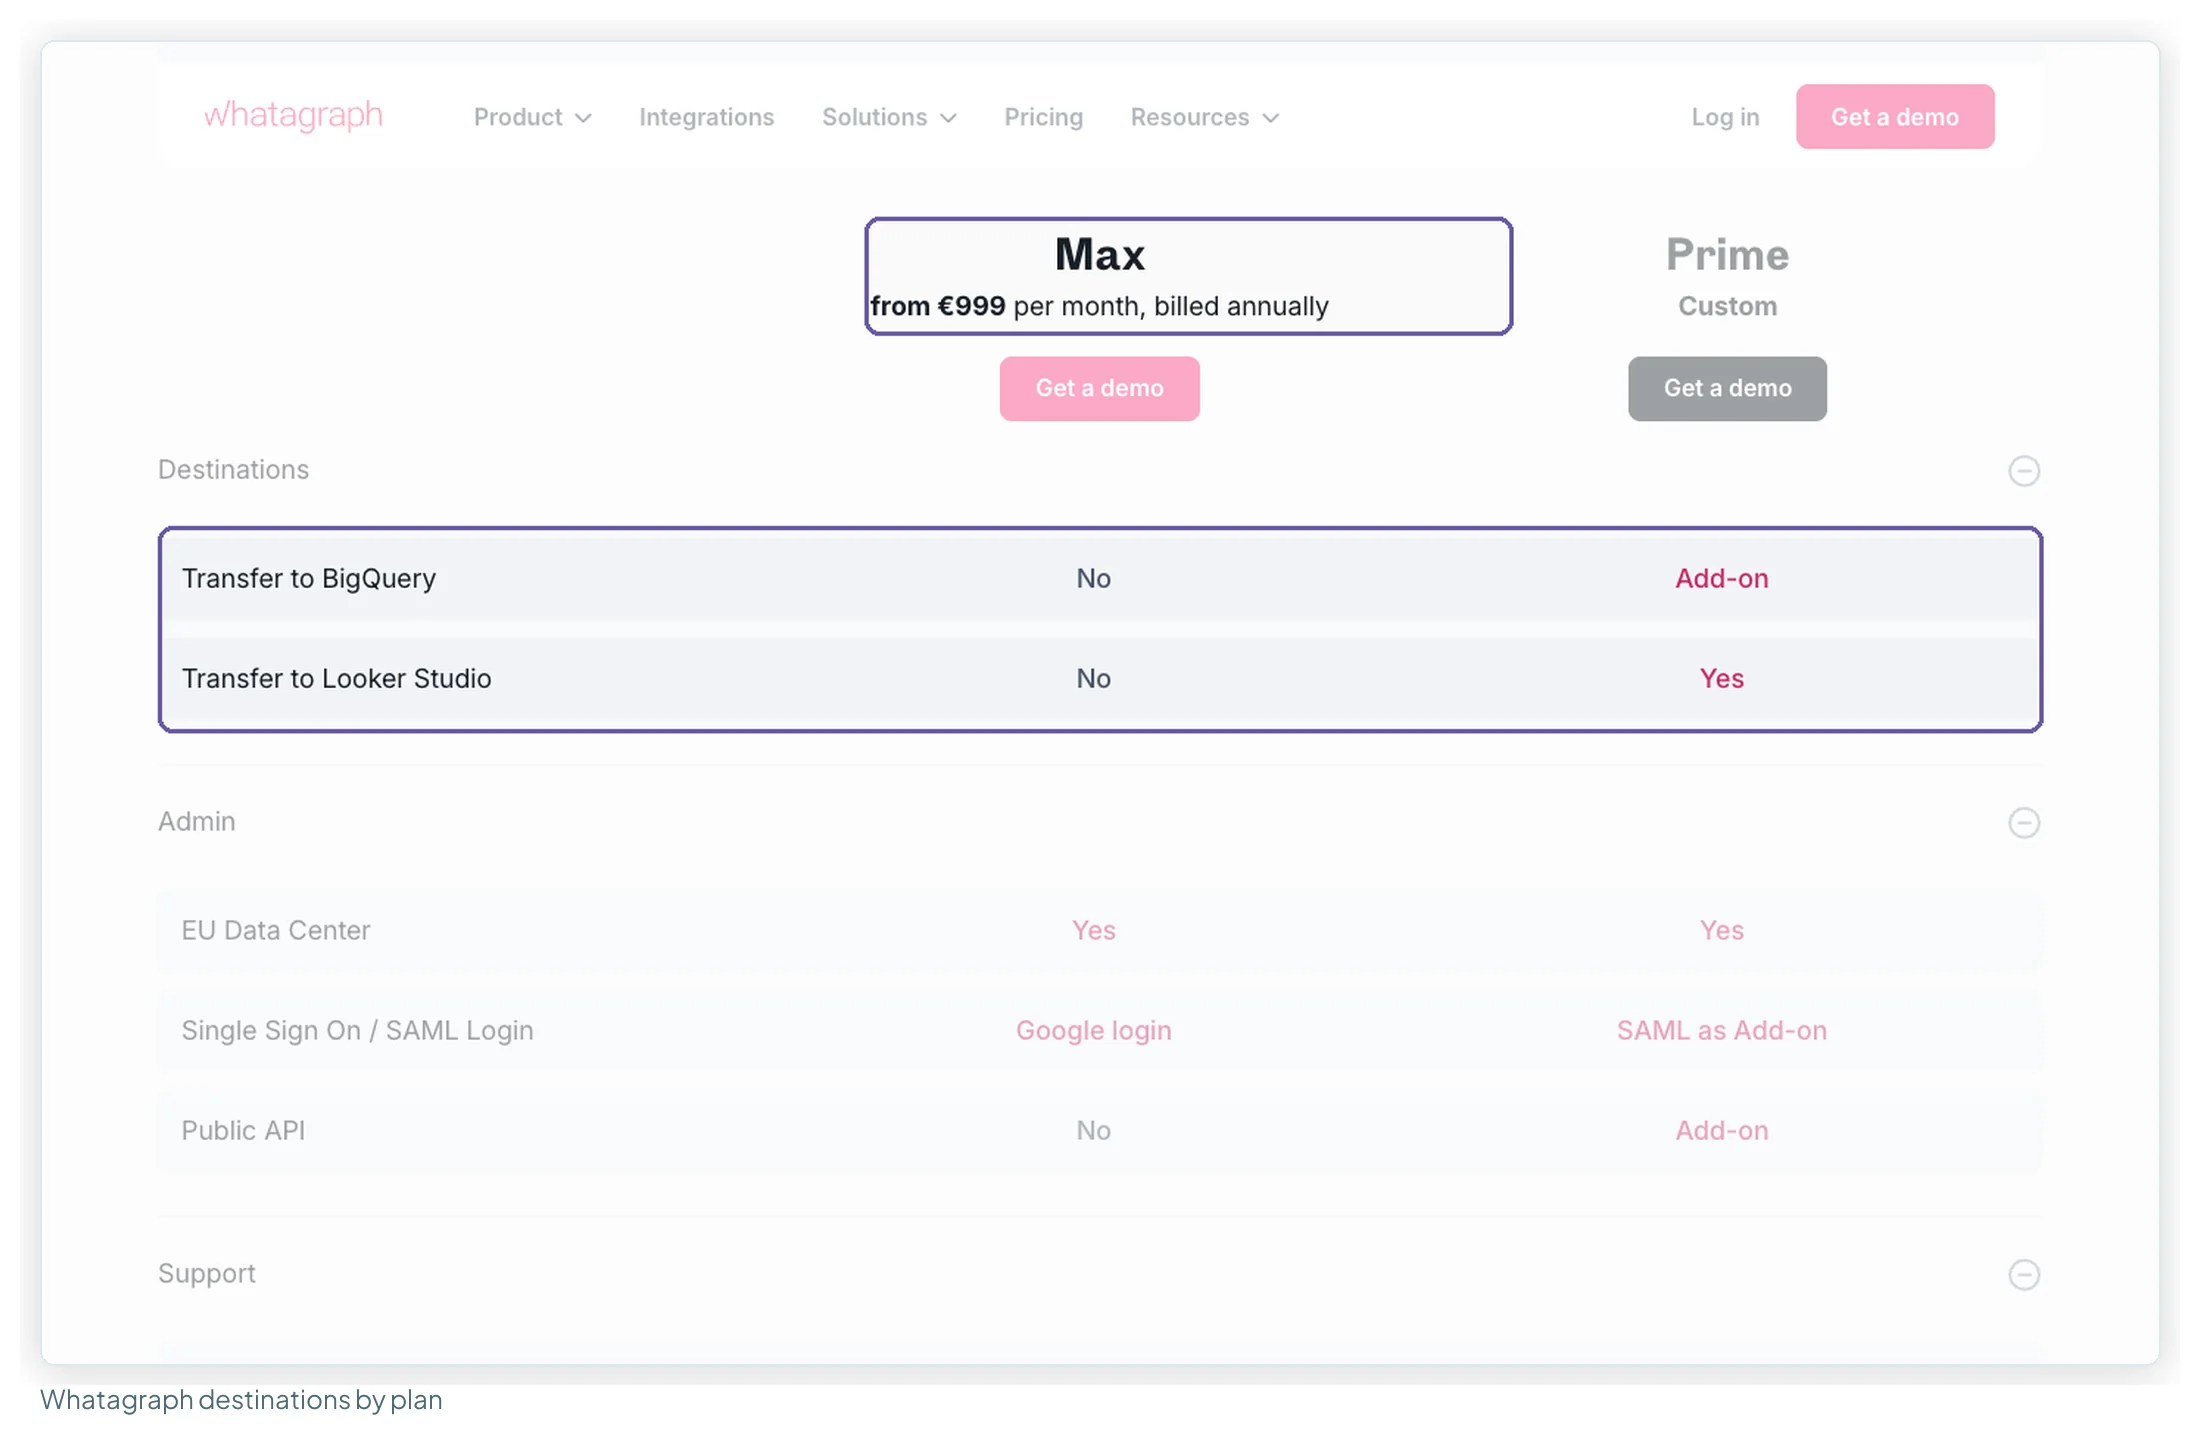Collapse the Support section
This screenshot has width=2200, height=1439.
(x=2023, y=1274)
